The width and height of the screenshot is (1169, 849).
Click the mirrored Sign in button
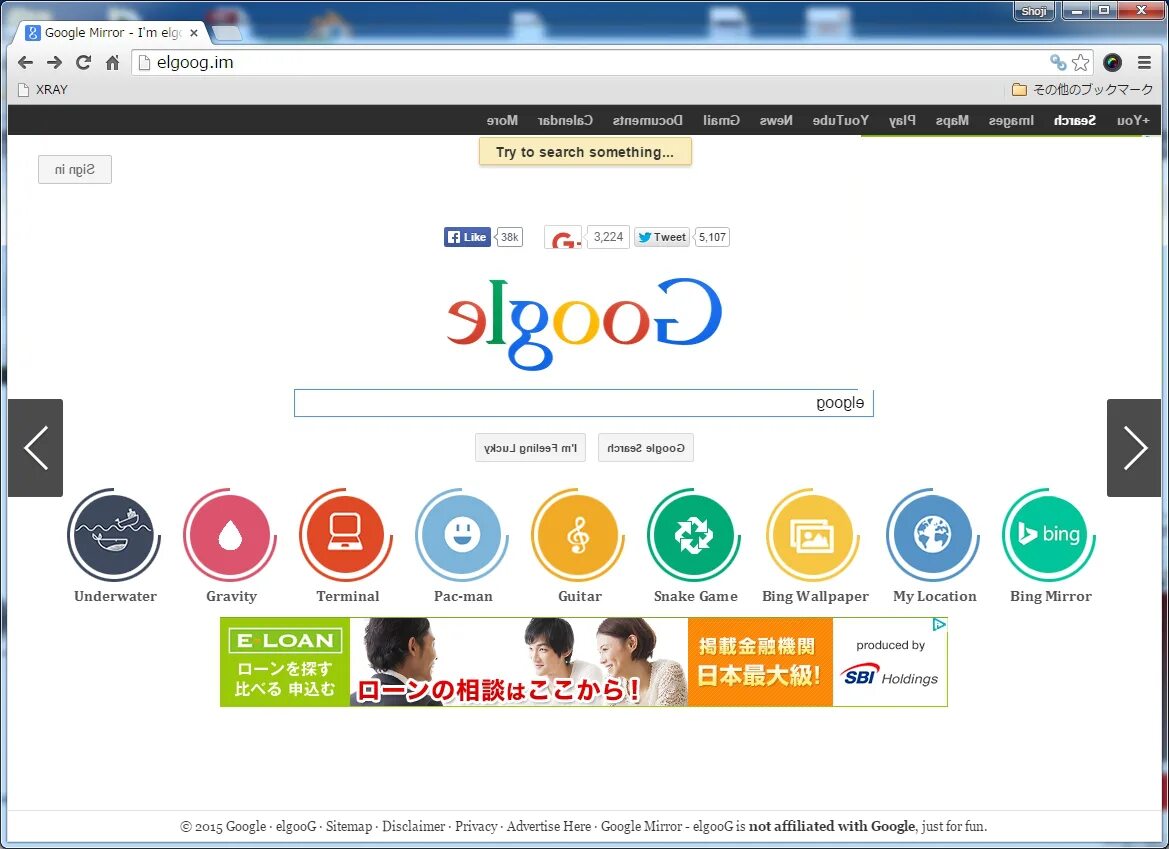pyautogui.click(x=75, y=169)
